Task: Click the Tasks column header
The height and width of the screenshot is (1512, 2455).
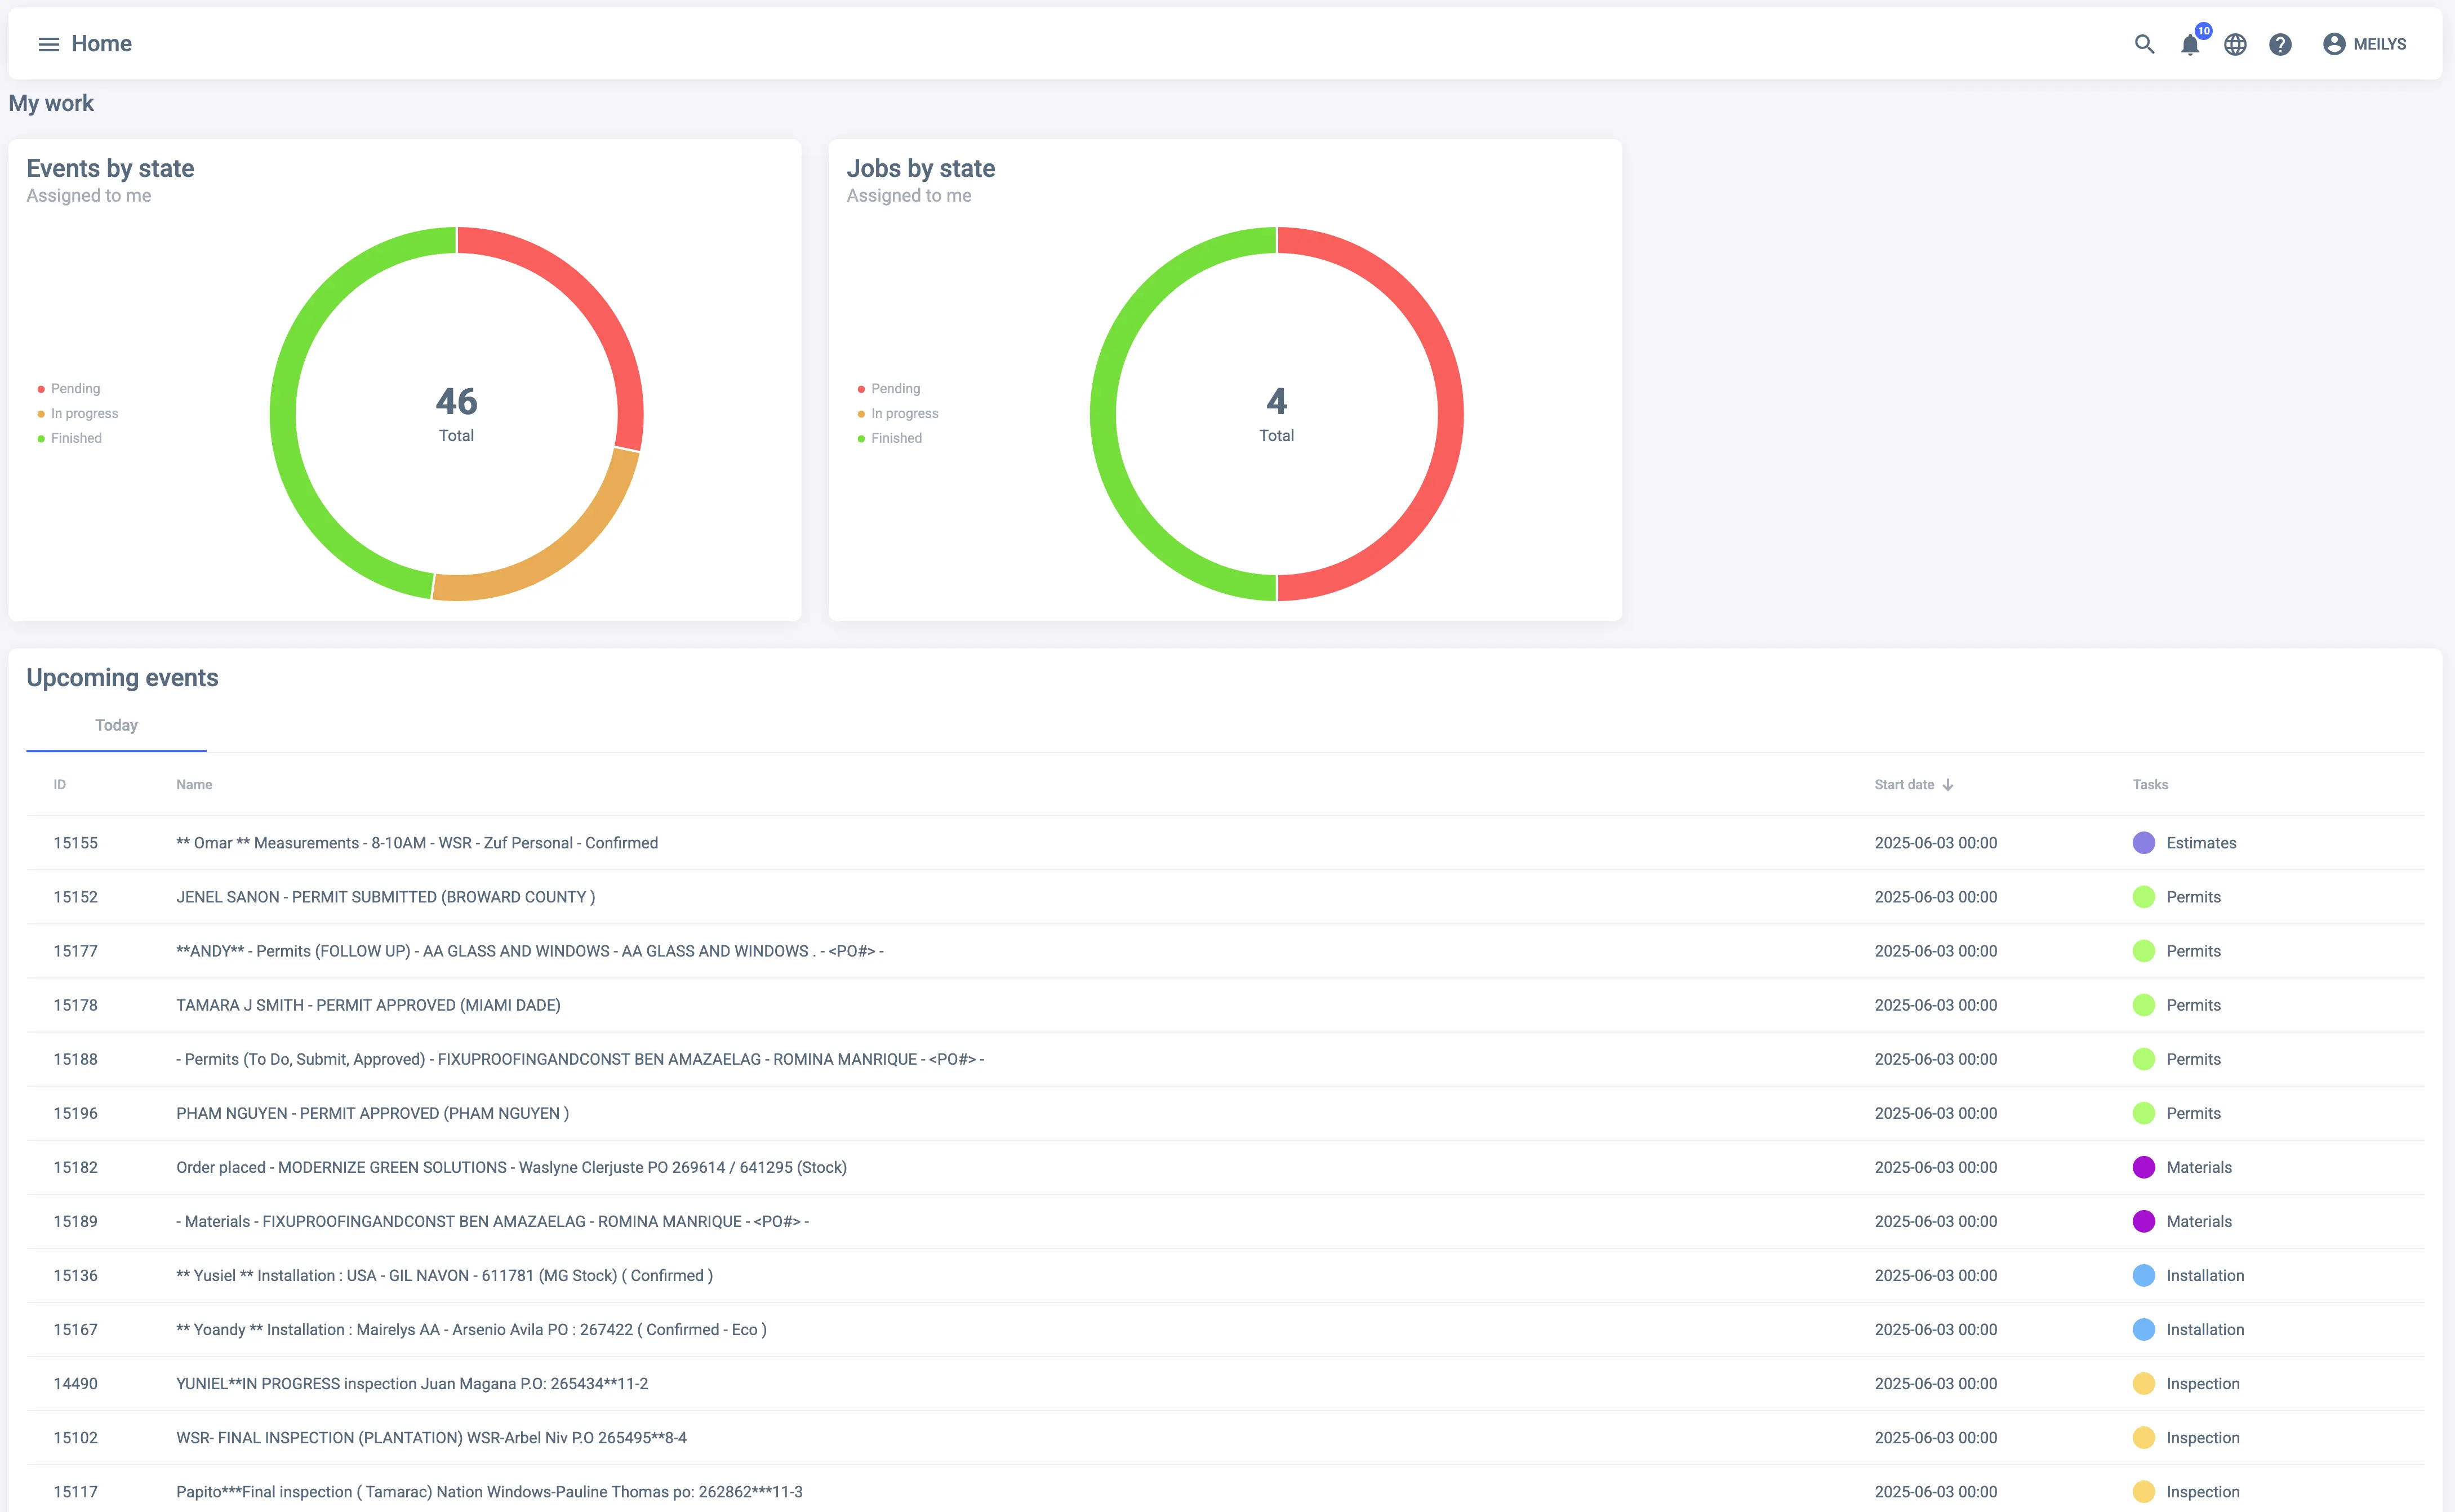Action: (2150, 785)
